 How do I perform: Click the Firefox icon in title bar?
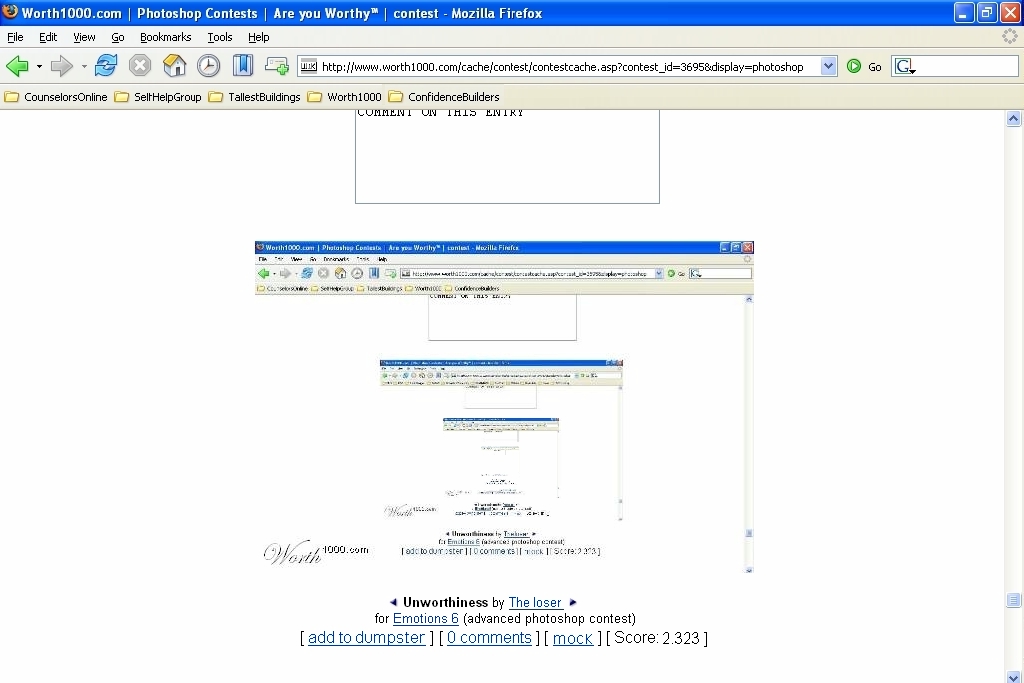10,12
